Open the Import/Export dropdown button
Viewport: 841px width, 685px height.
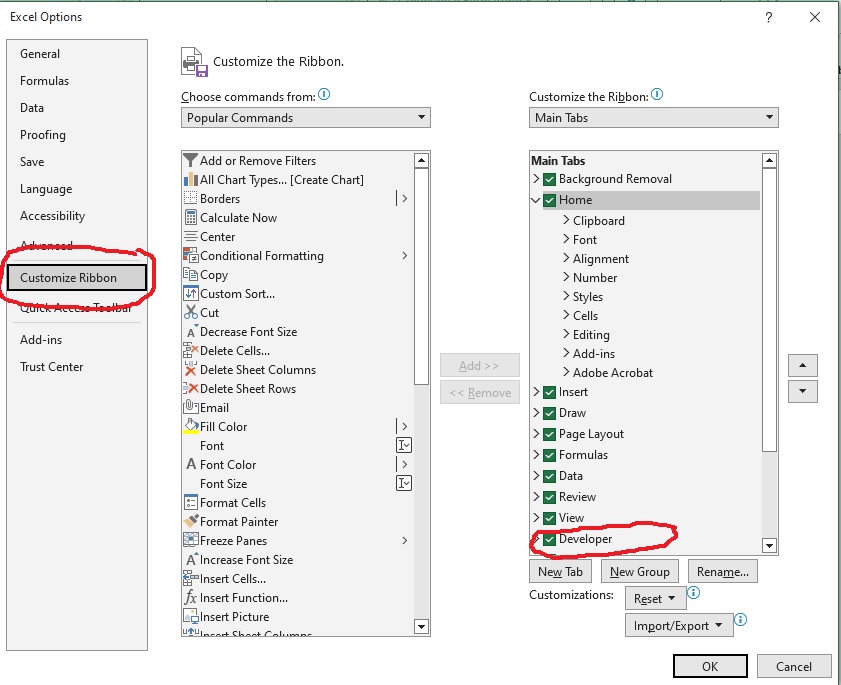point(678,626)
